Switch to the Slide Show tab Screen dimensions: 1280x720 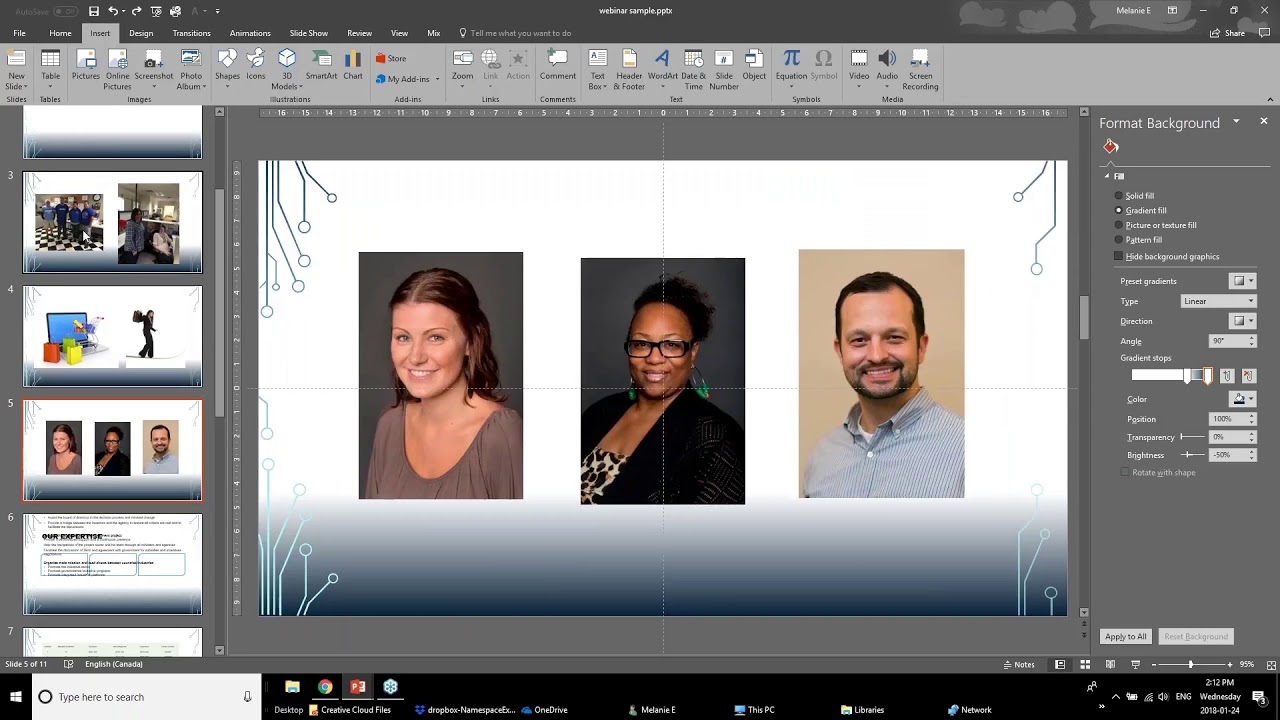[309, 33]
